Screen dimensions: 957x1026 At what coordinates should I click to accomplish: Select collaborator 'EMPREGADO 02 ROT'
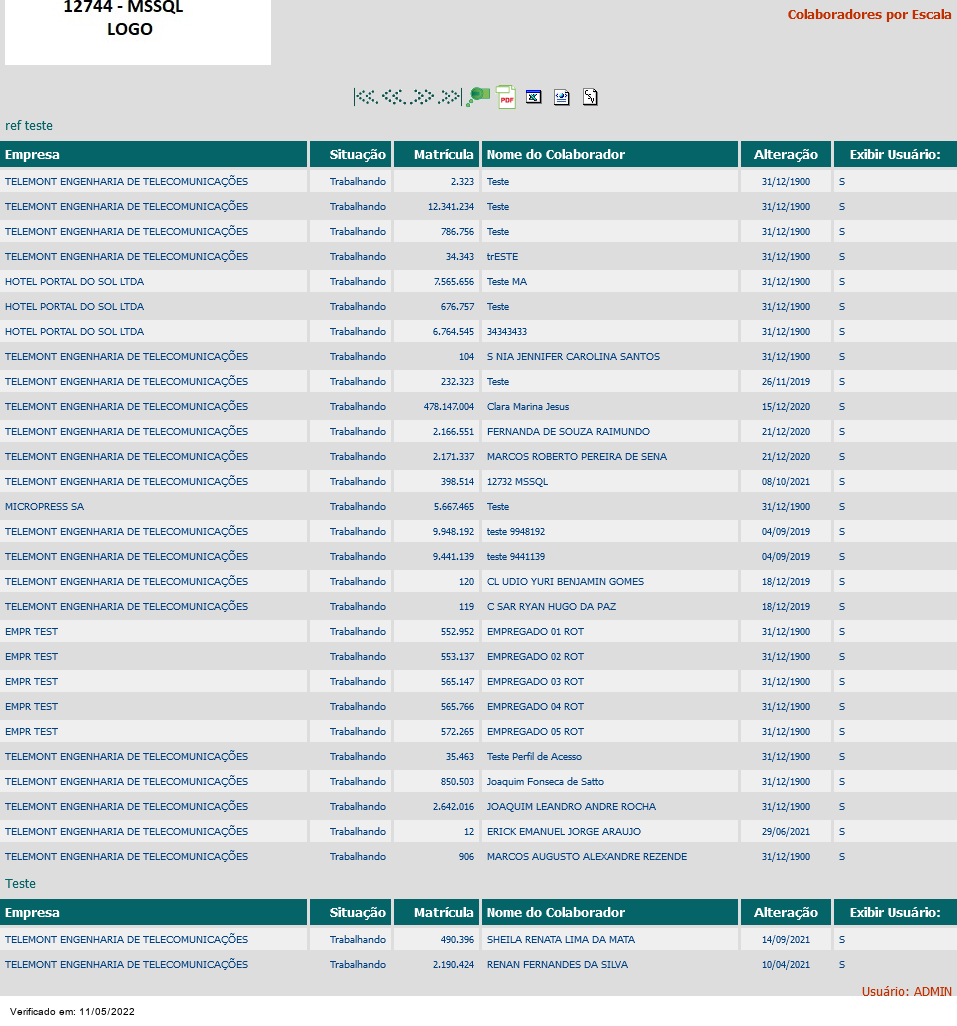pos(535,656)
